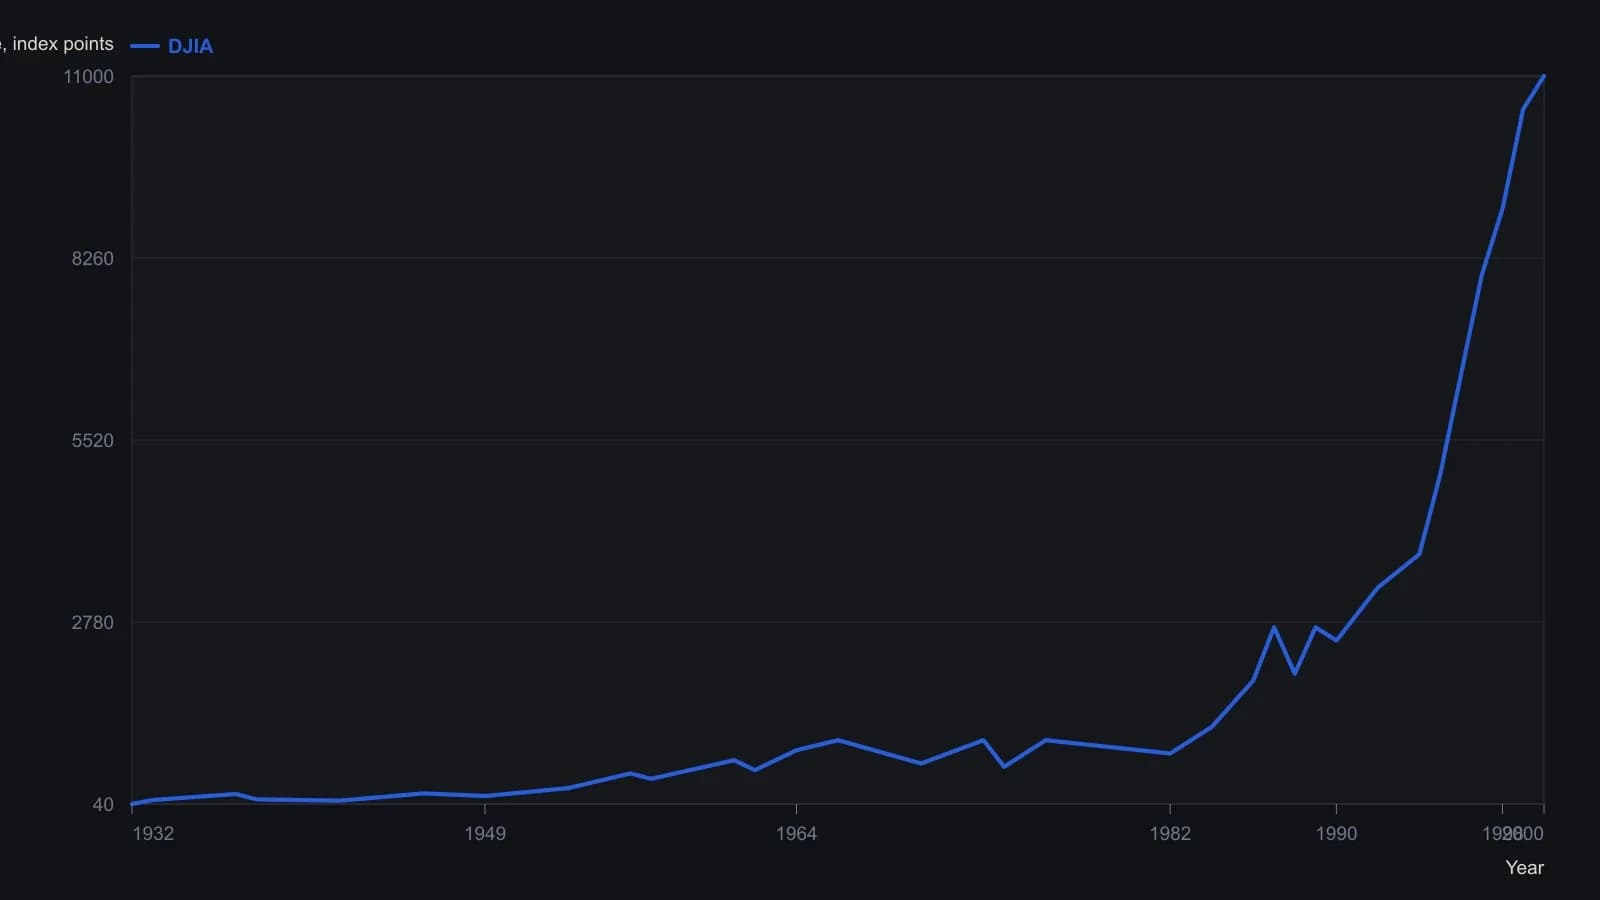Click the line's starting point at 1932

click(132, 804)
